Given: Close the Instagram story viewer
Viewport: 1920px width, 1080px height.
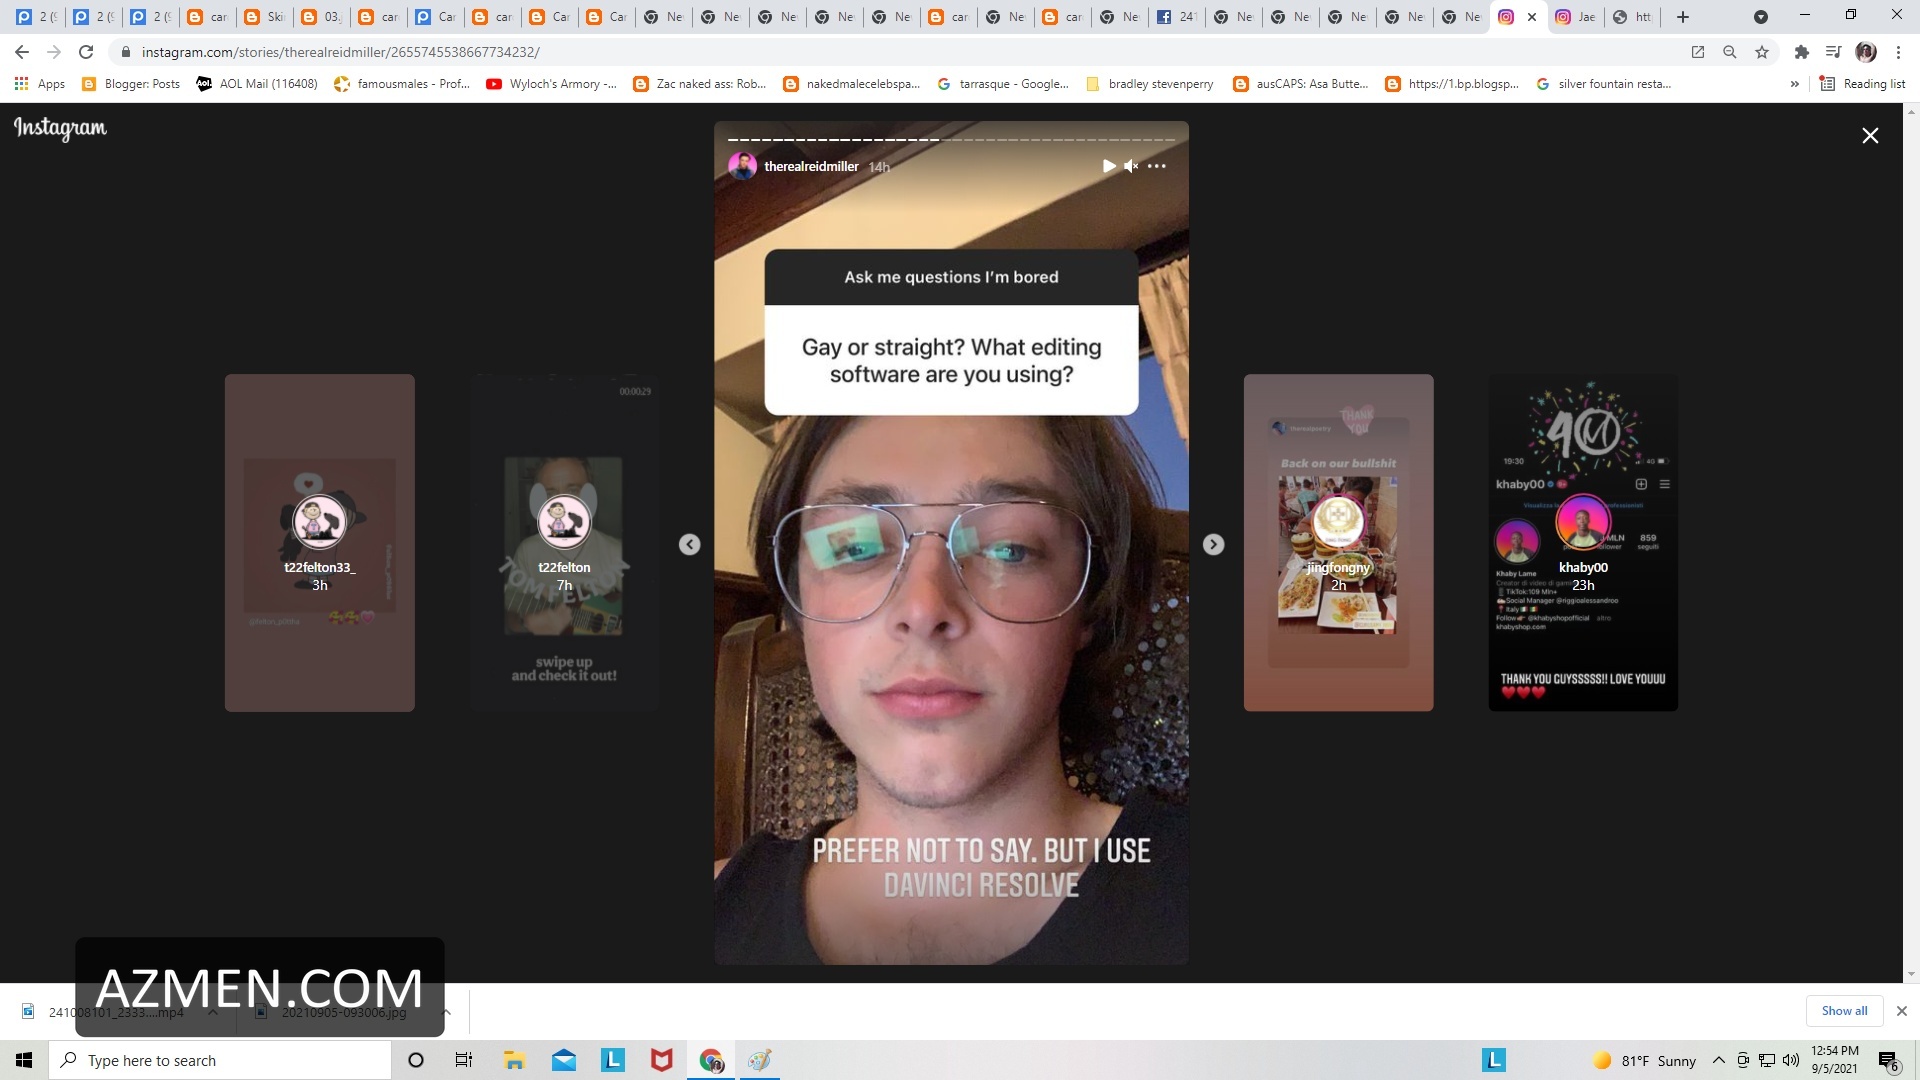Looking at the screenshot, I should click(x=1870, y=135).
